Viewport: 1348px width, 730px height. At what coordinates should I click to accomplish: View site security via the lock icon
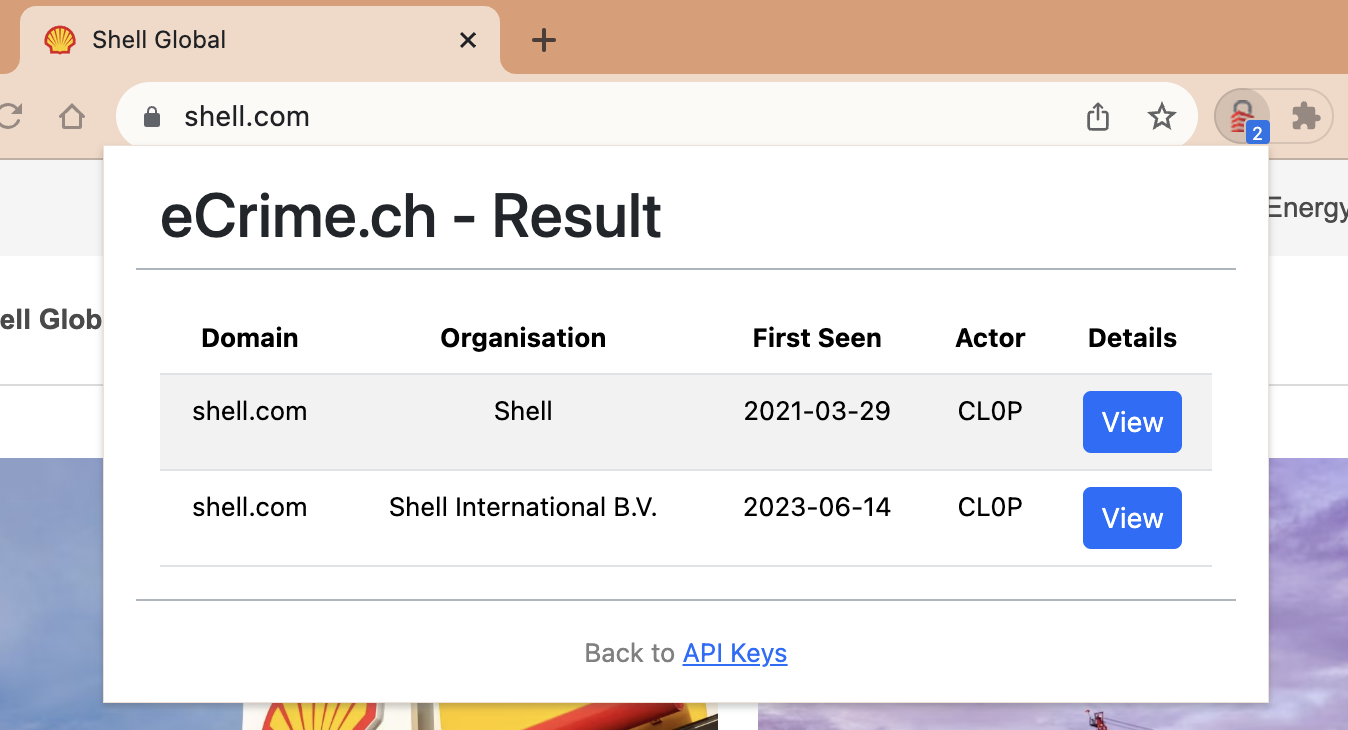point(152,117)
